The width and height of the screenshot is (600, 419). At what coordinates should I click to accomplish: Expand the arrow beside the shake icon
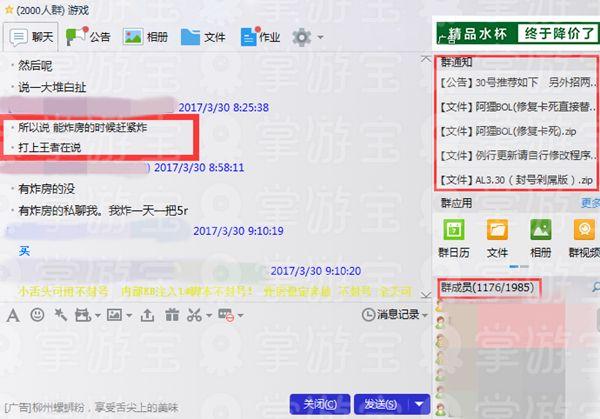[98, 316]
